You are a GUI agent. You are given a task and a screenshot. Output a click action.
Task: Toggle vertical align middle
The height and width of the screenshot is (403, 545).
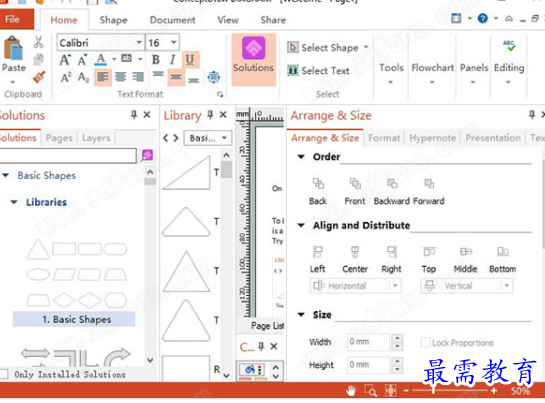click(x=176, y=77)
